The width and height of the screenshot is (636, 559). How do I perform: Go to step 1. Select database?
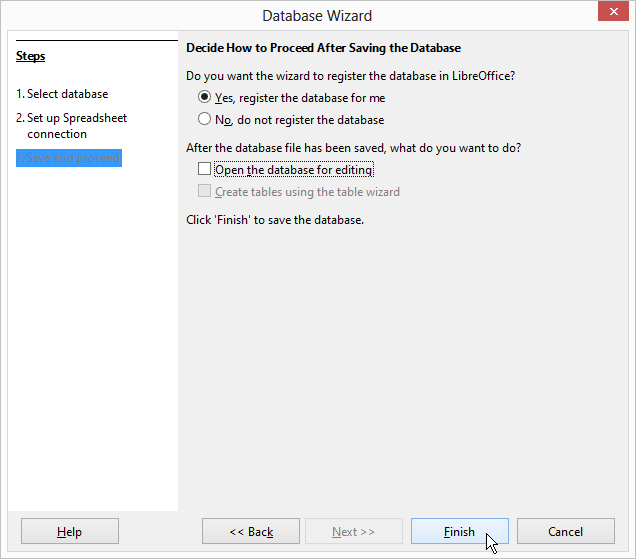pos(62,94)
